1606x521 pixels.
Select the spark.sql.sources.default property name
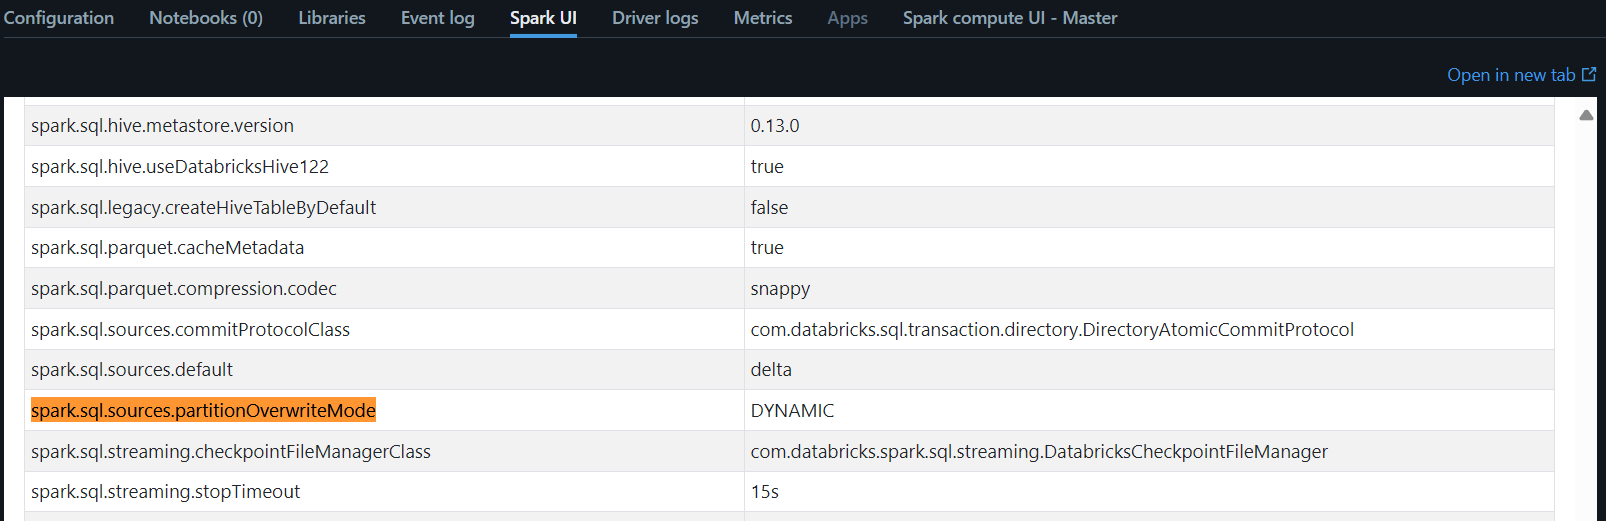pos(132,370)
